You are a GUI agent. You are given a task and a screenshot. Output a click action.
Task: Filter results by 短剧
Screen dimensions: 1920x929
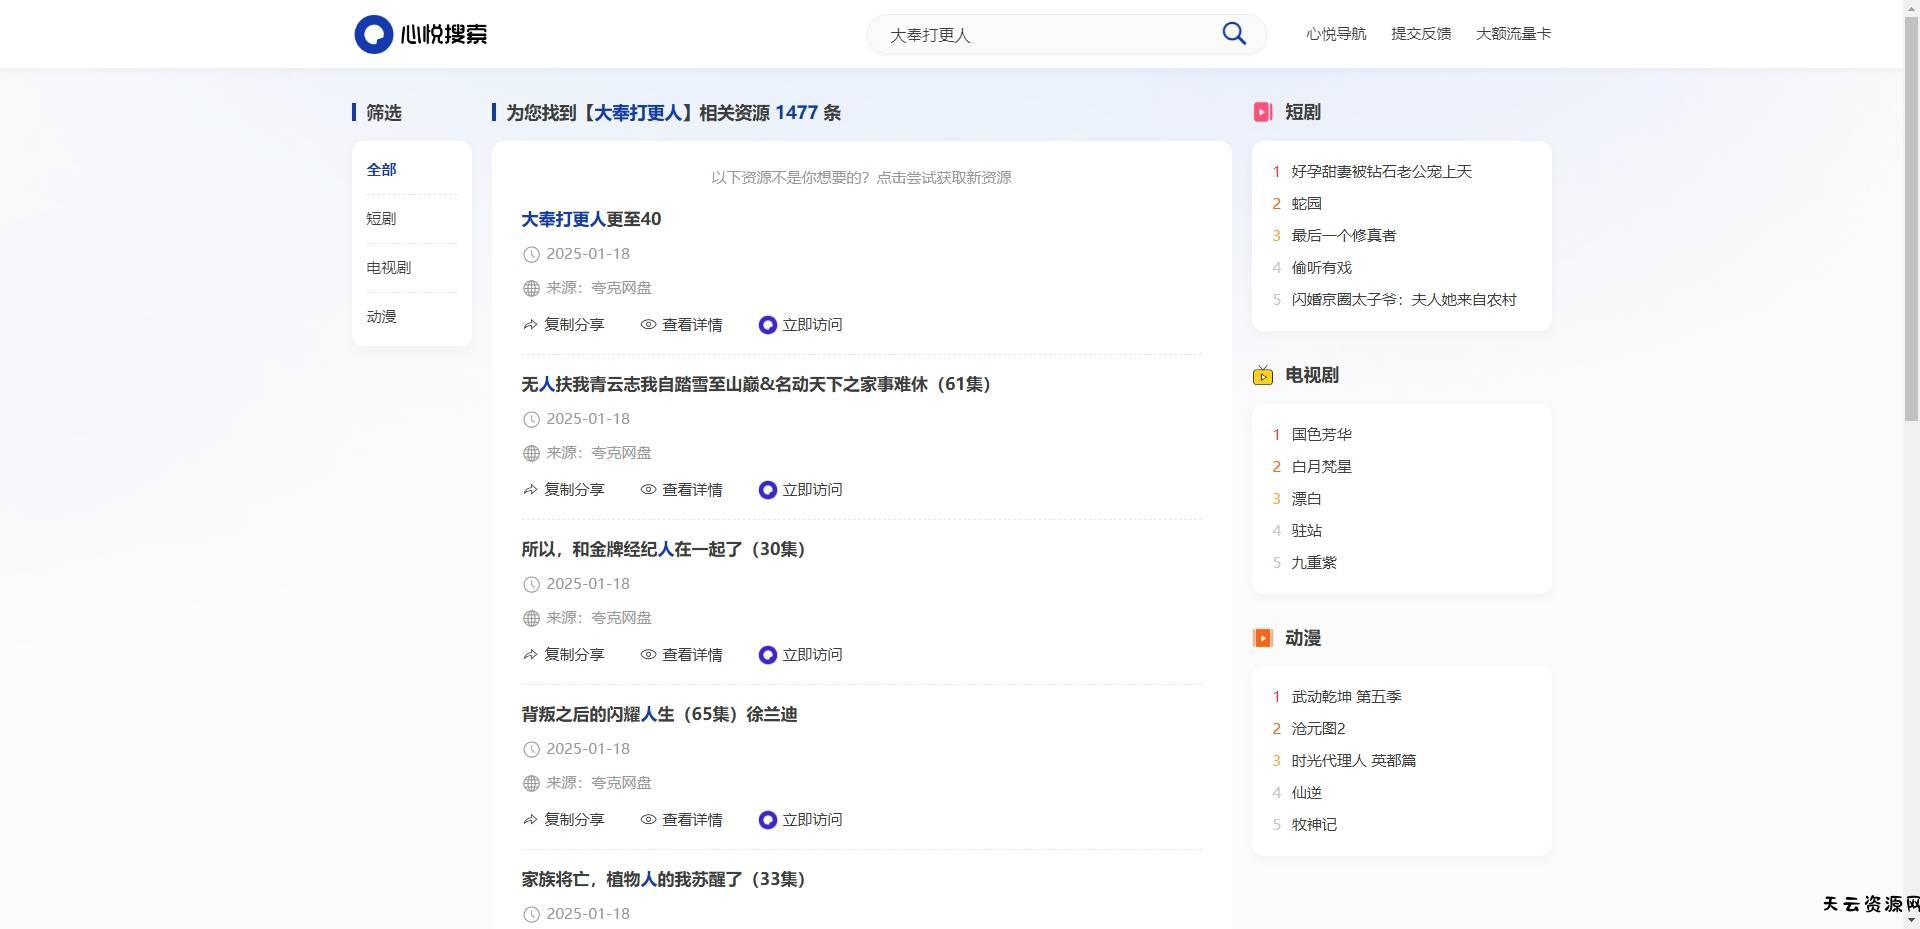[381, 219]
